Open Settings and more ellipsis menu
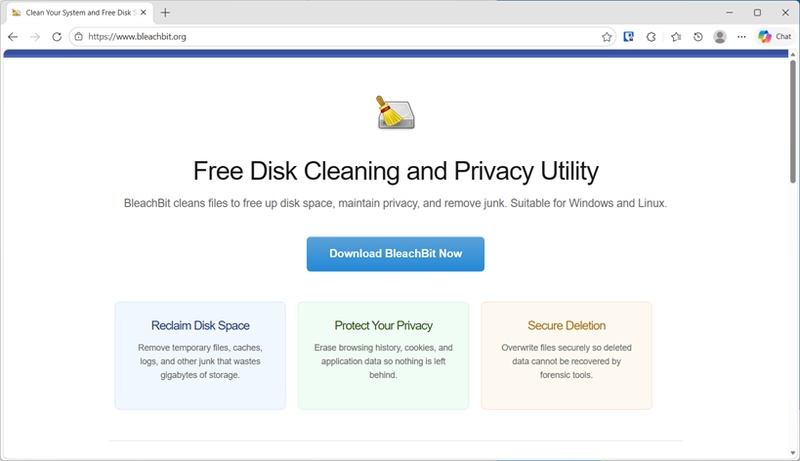The width and height of the screenshot is (800, 461). [742, 37]
